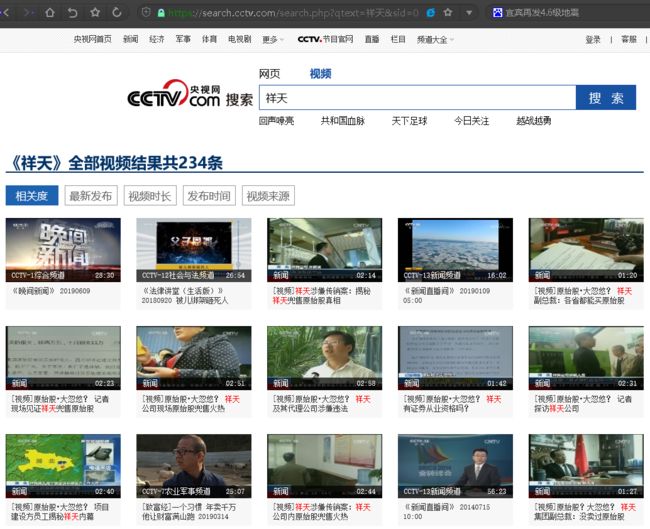This screenshot has width=650, height=529.
Task: Open the 02:58 news video thumbnail
Action: coord(325,358)
